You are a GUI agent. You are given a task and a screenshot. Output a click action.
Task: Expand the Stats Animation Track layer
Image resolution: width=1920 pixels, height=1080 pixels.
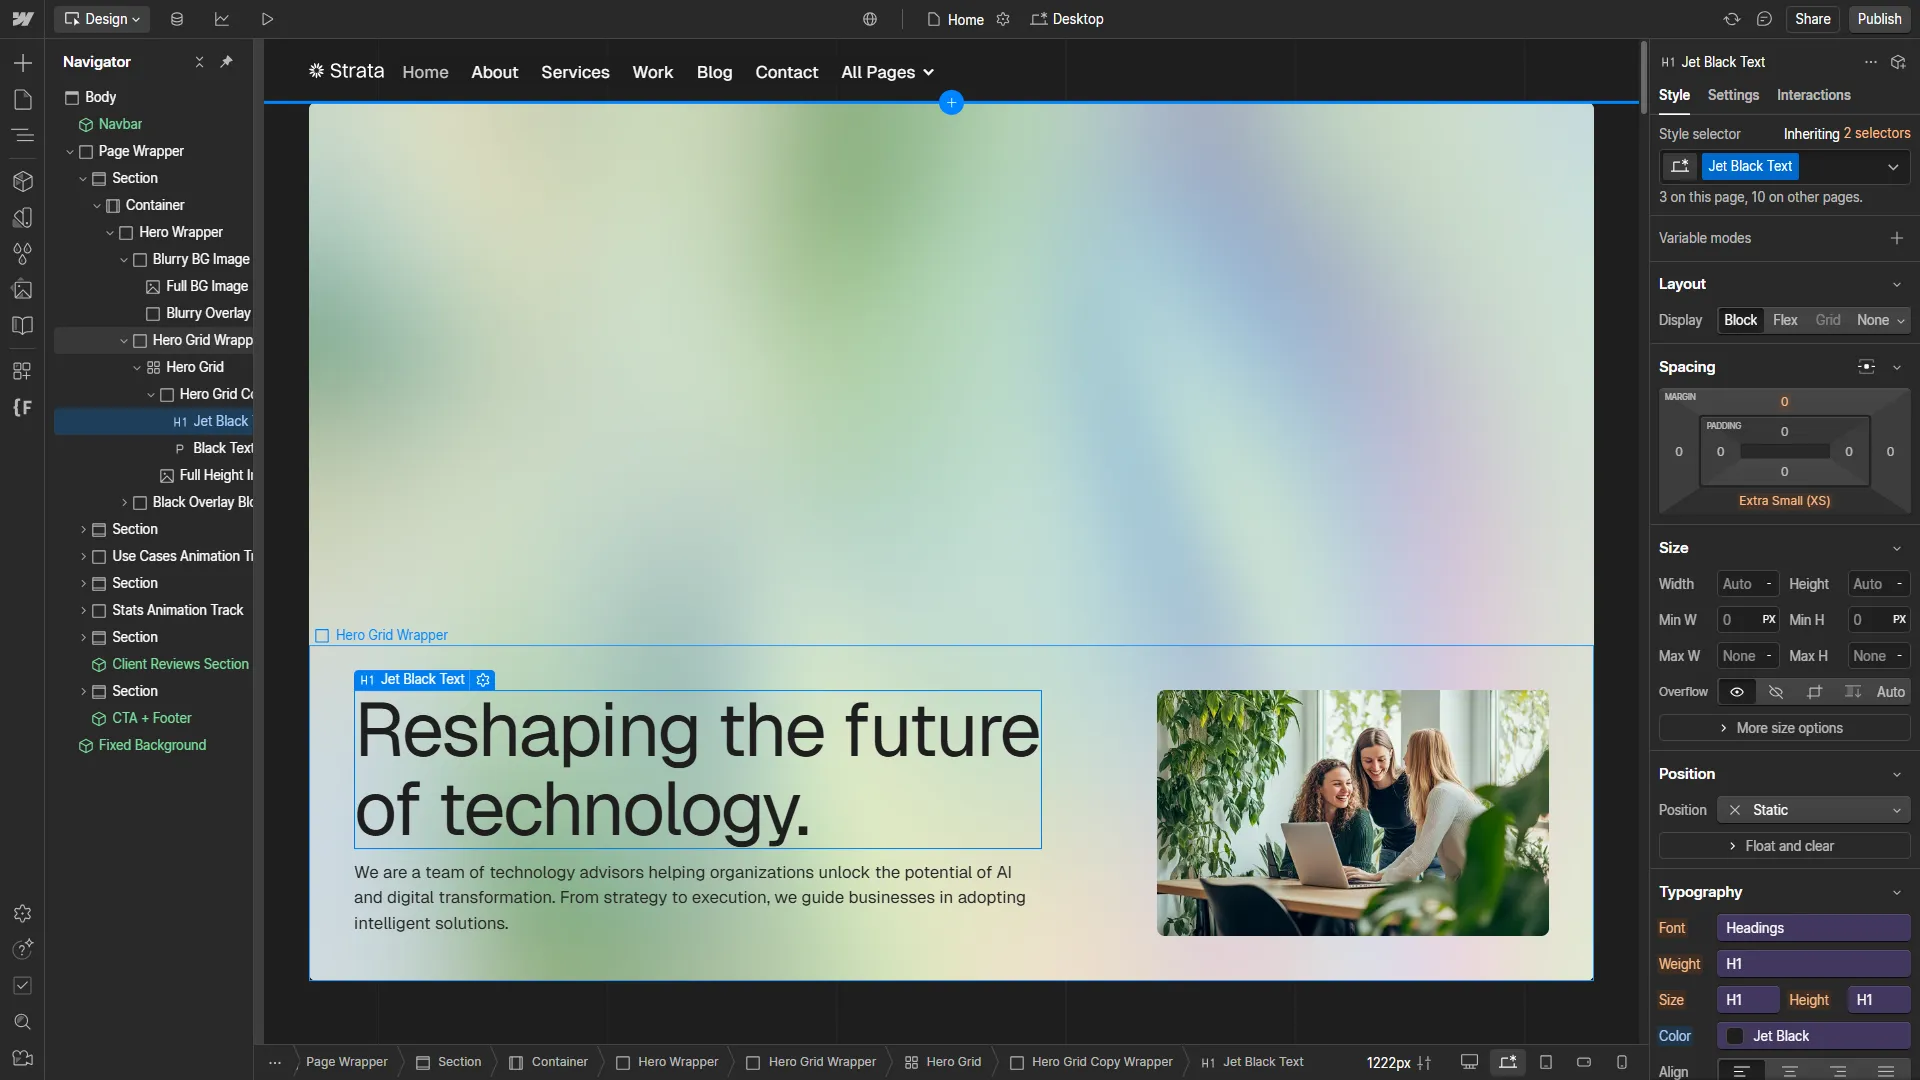pyautogui.click(x=83, y=610)
